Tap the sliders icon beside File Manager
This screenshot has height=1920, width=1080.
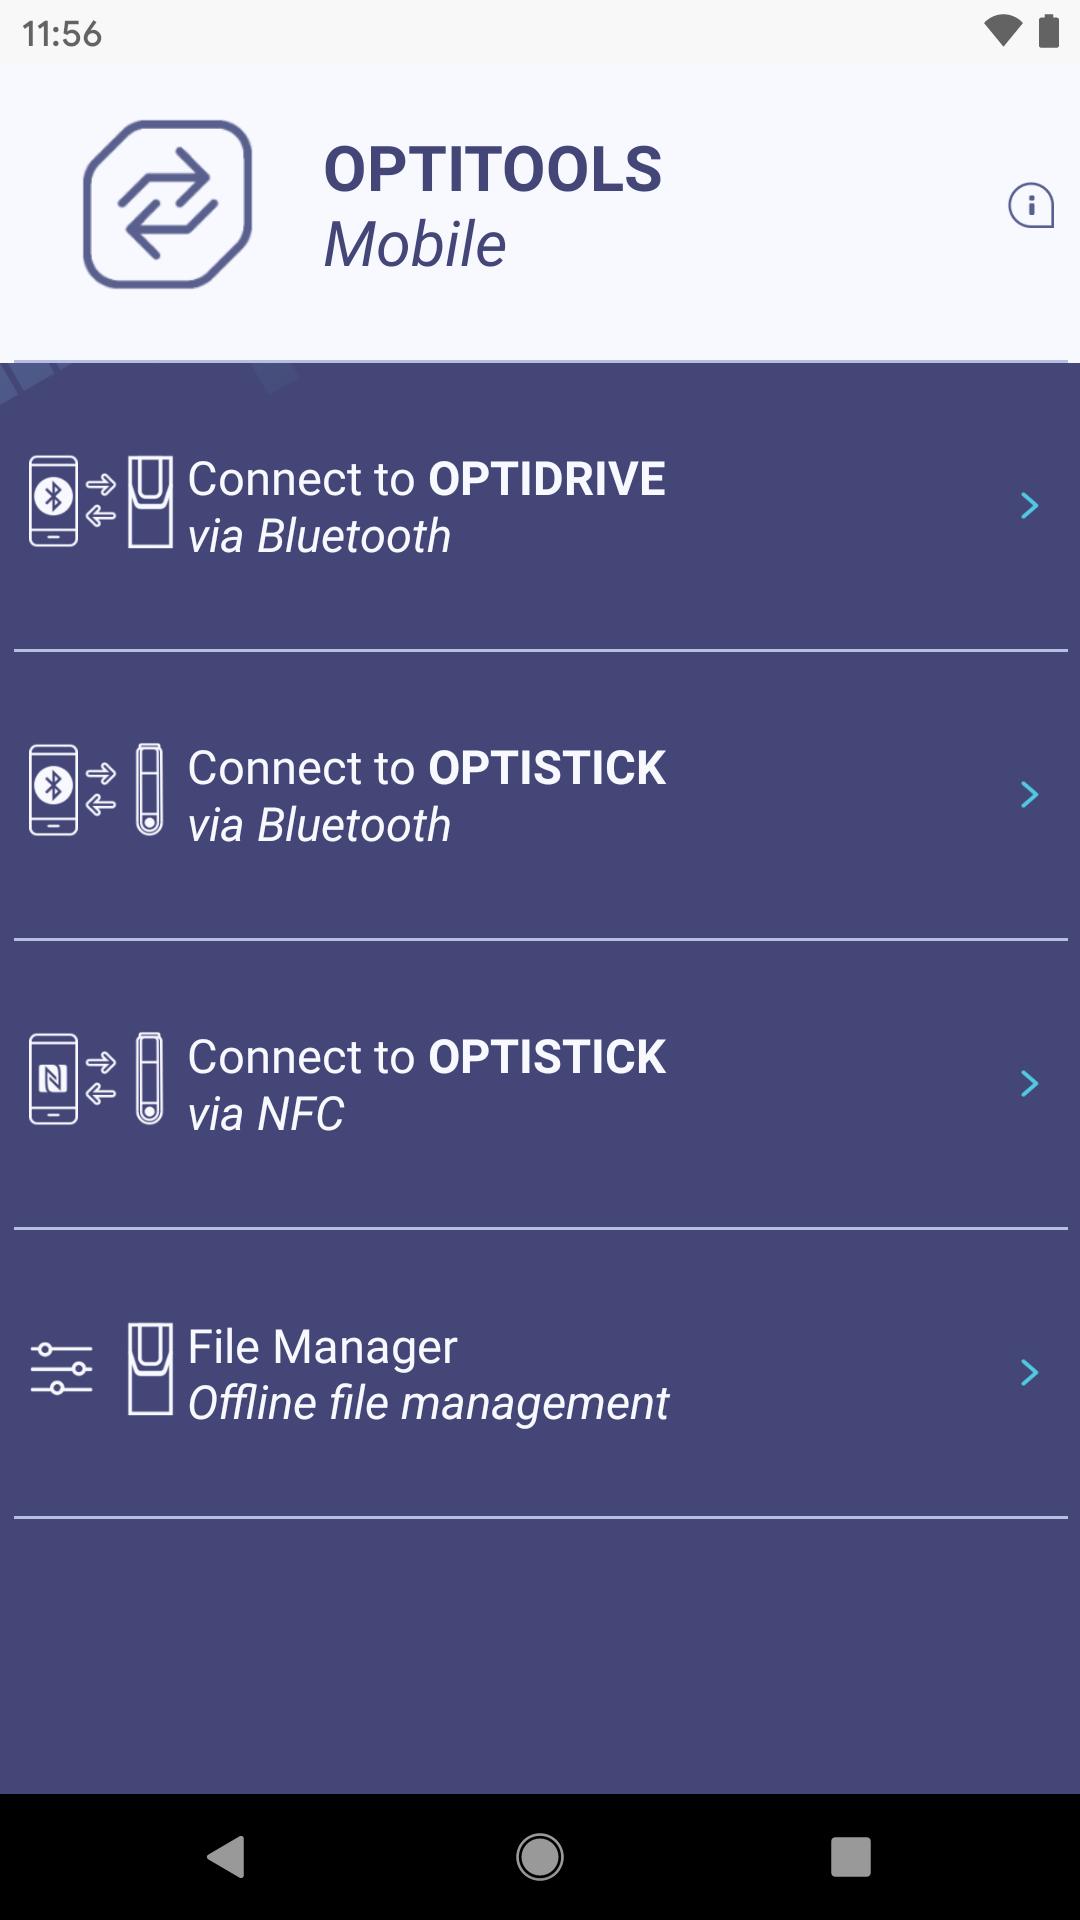61,1369
